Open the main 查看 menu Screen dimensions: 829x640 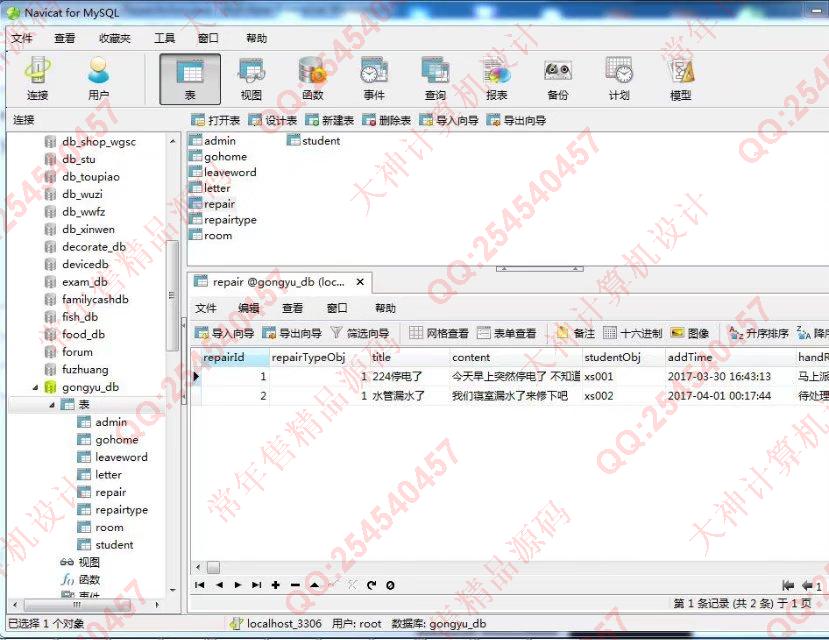[65, 38]
